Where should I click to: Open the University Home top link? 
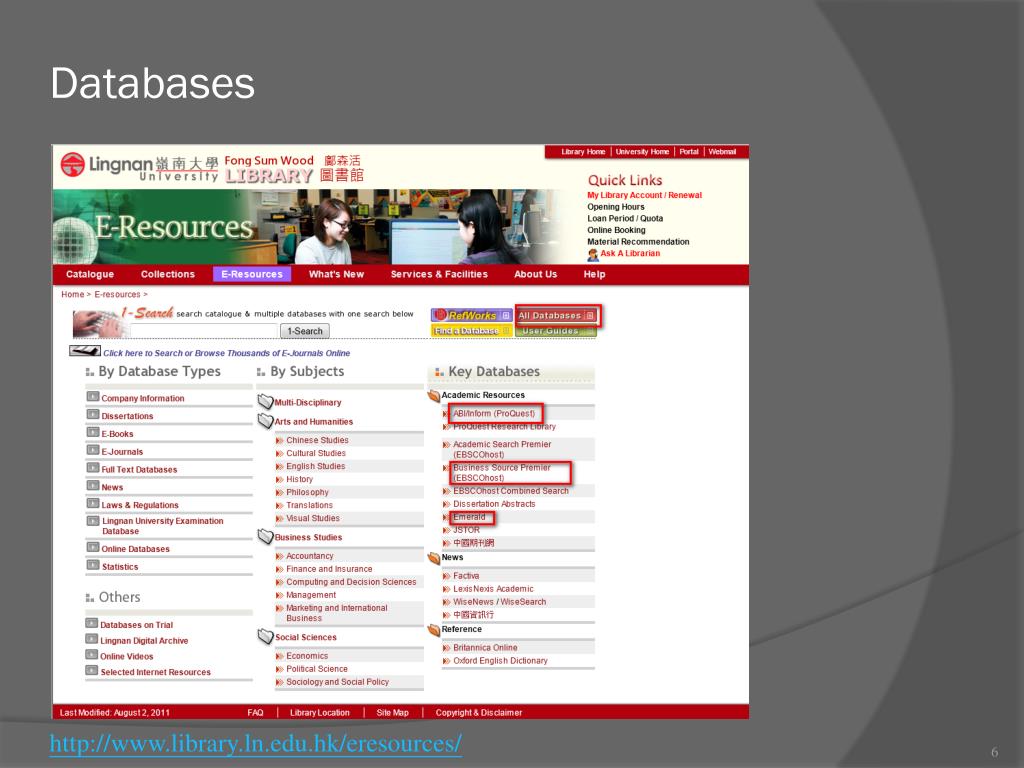642,152
